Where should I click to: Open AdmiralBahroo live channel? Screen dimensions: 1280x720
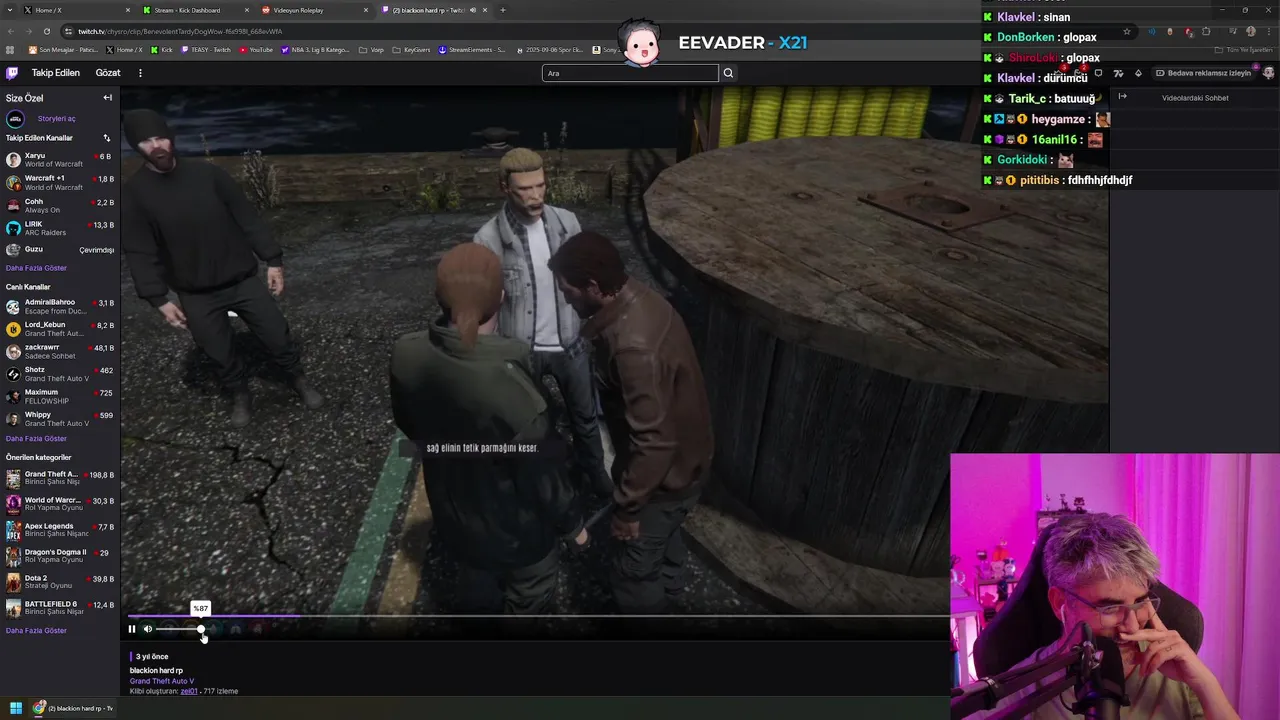pyautogui.click(x=60, y=306)
